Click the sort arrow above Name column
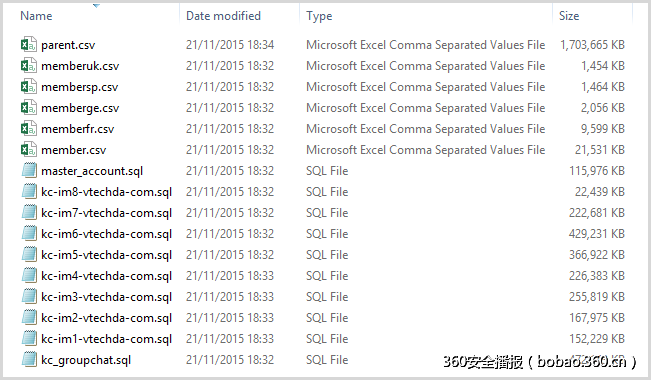Image resolution: width=651 pixels, height=380 pixels. (96, 6)
